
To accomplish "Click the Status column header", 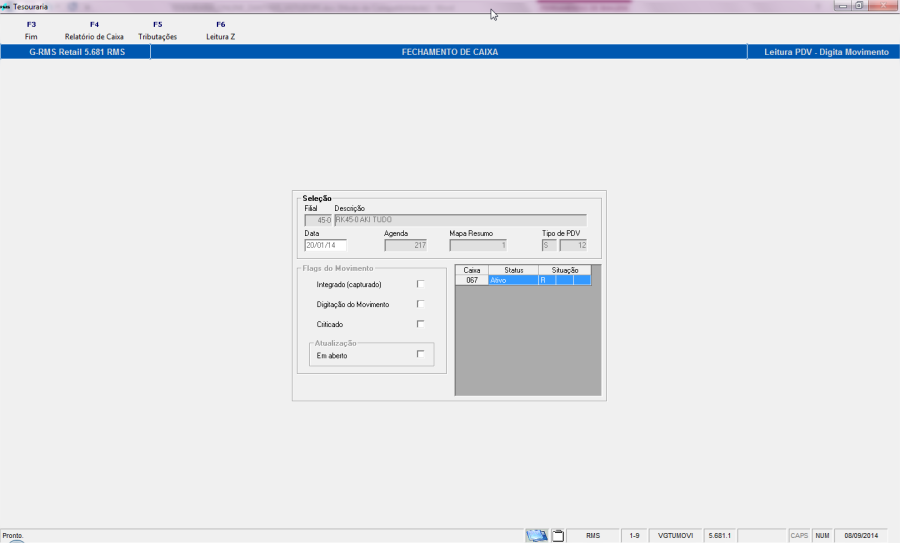I will [513, 270].
